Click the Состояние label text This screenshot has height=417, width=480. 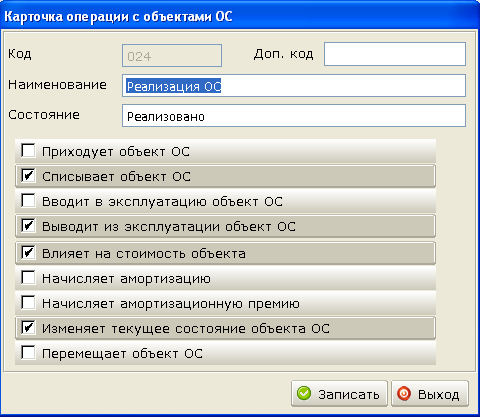(x=44, y=115)
